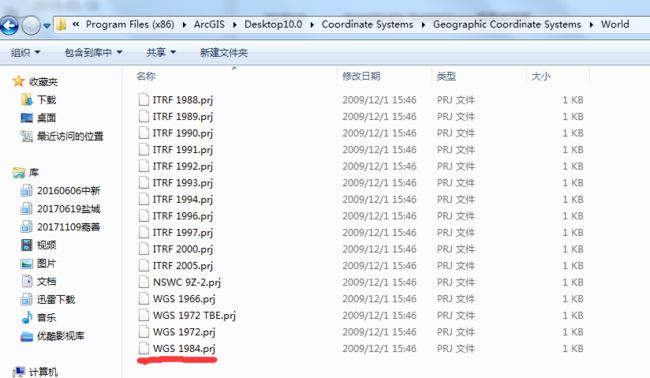This screenshot has height=378, width=650.
Task: Expand arrow after Coordinate Systems breadcrumb
Action: click(423, 25)
